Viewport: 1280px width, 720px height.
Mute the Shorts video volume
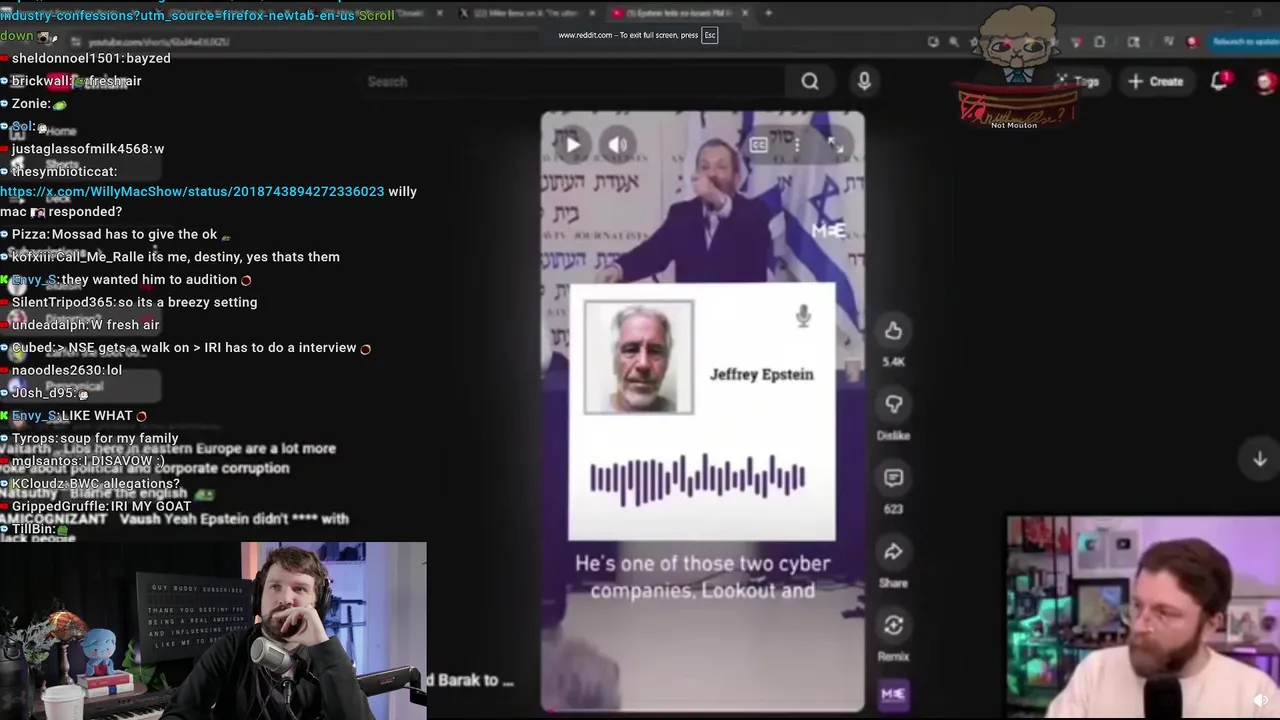[618, 145]
